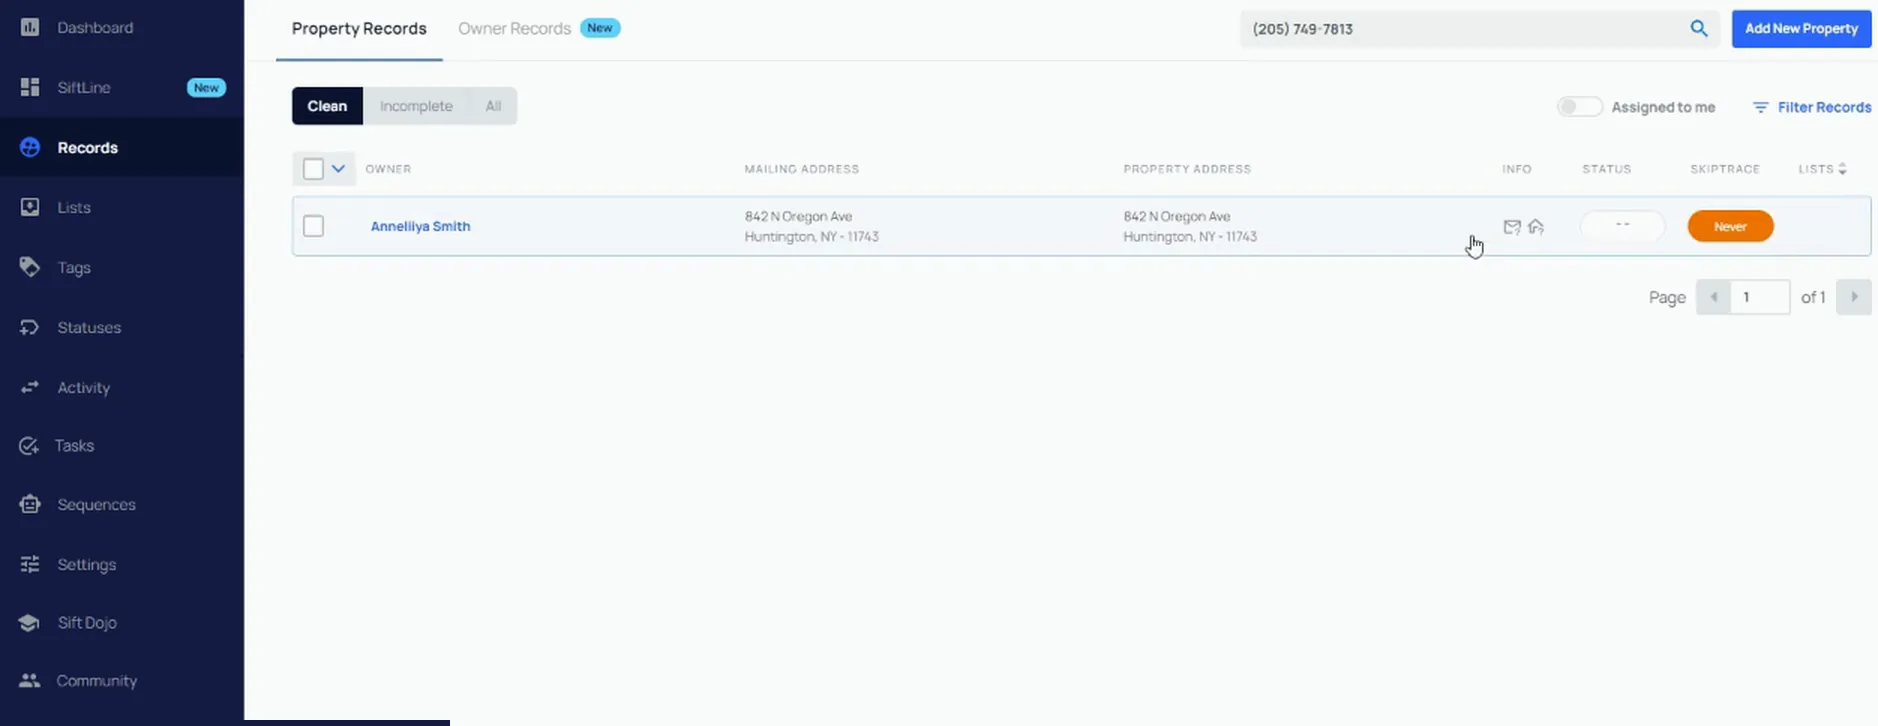
Task: Click Add New Property button
Action: tap(1801, 28)
